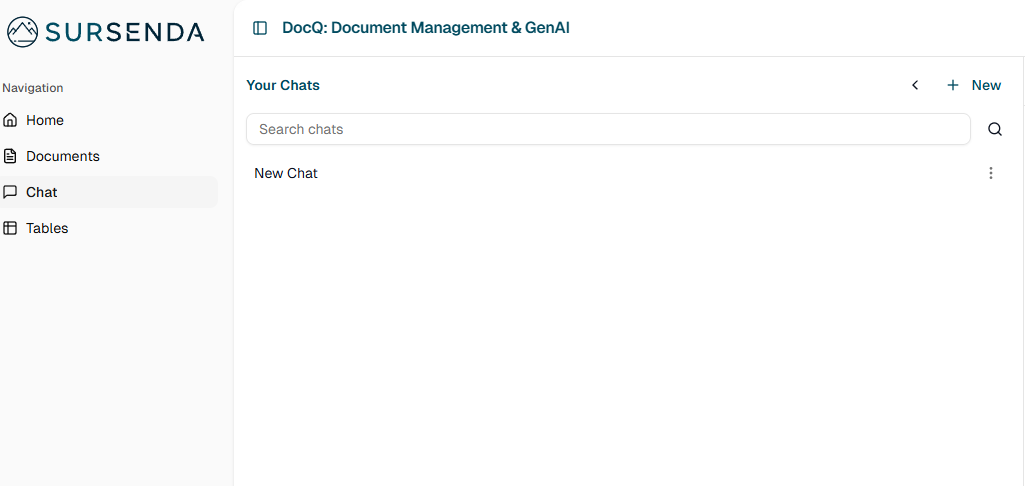
Task: Click the Home house icon
Action: pos(10,120)
